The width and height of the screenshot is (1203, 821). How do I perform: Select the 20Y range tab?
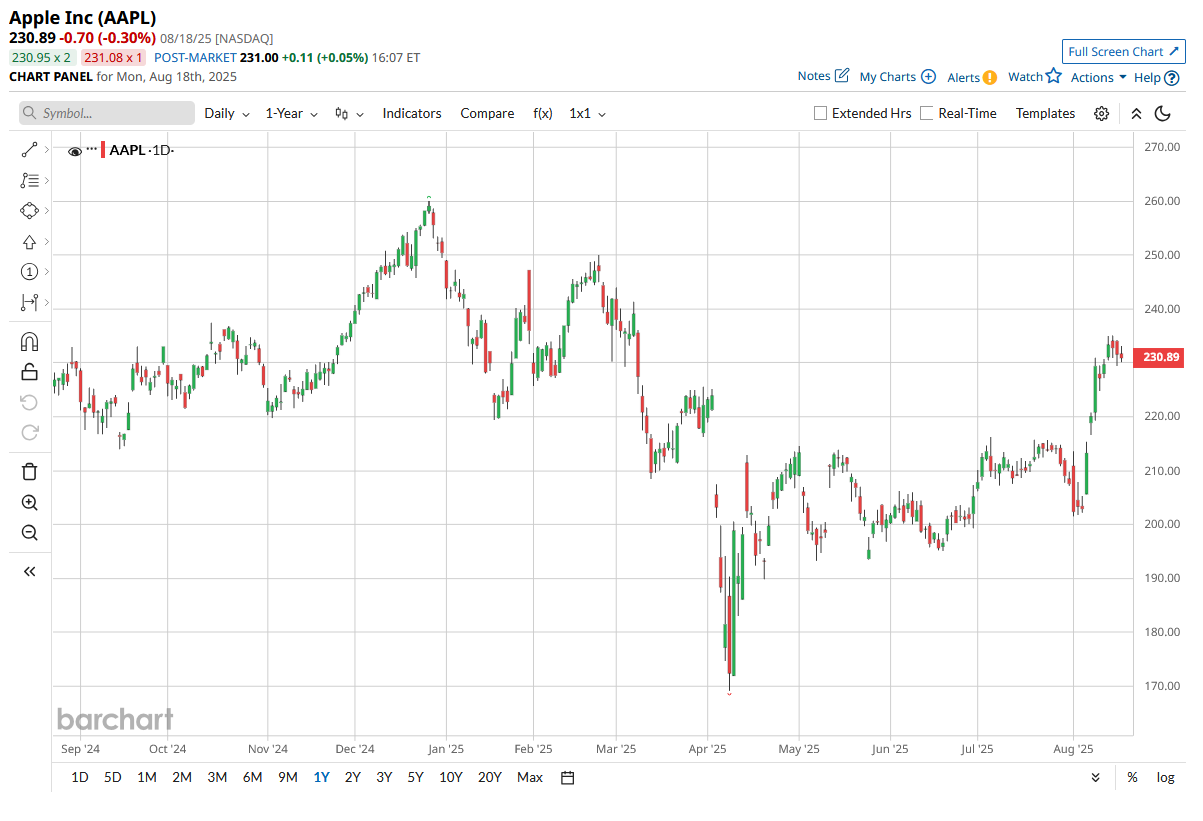click(x=490, y=777)
